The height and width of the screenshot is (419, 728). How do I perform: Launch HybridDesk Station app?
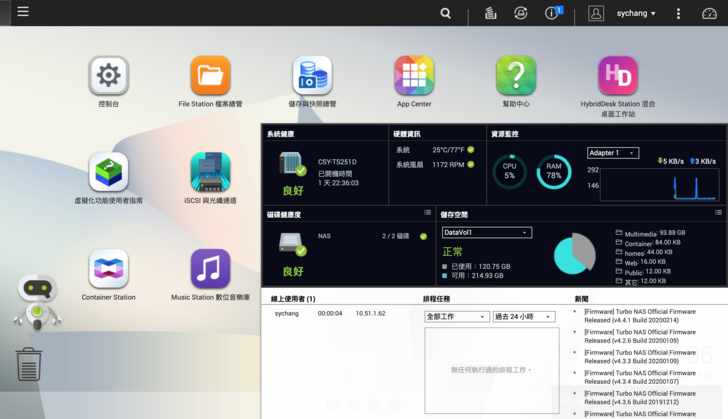pos(618,76)
